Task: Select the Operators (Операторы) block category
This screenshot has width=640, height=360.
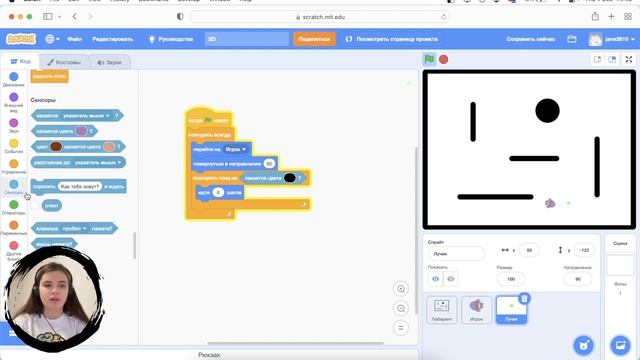Action: pyautogui.click(x=13, y=207)
